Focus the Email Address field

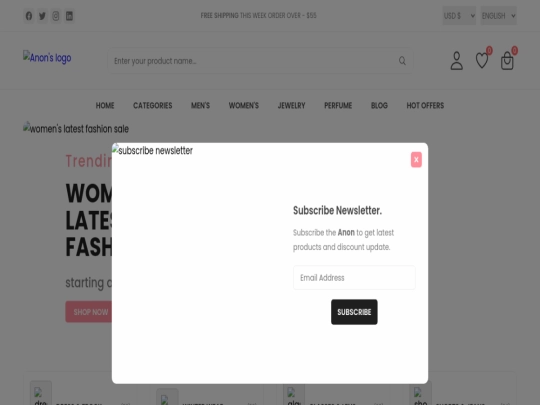[x=354, y=278]
